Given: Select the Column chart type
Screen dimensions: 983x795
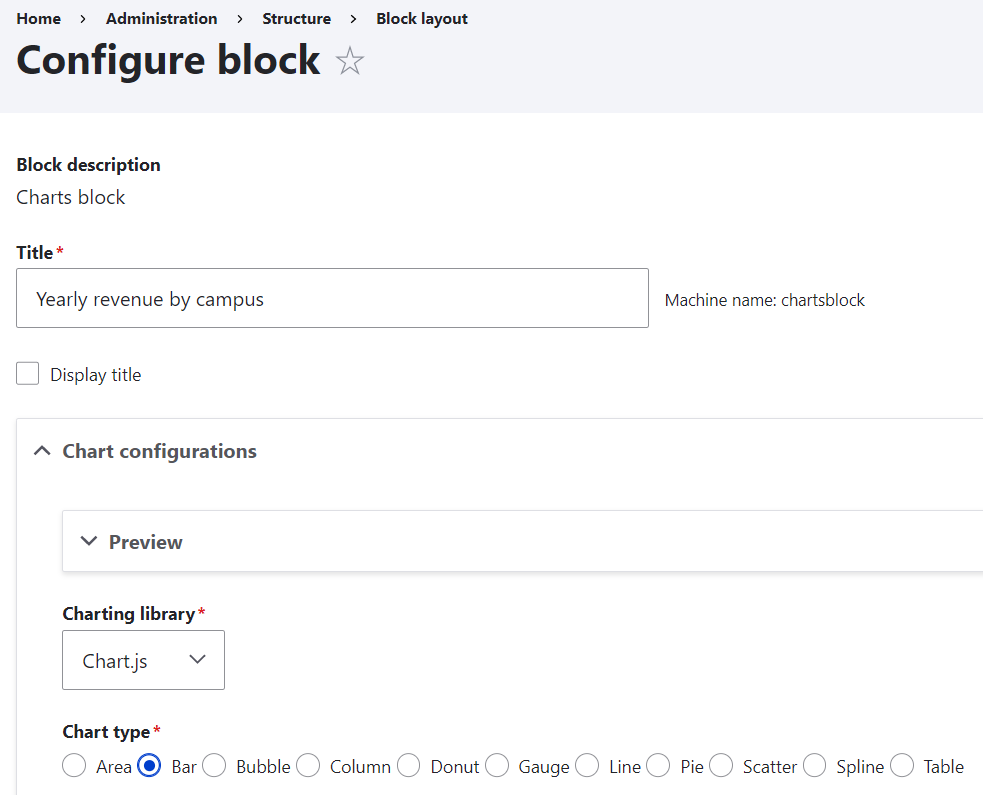Looking at the screenshot, I should (307, 765).
